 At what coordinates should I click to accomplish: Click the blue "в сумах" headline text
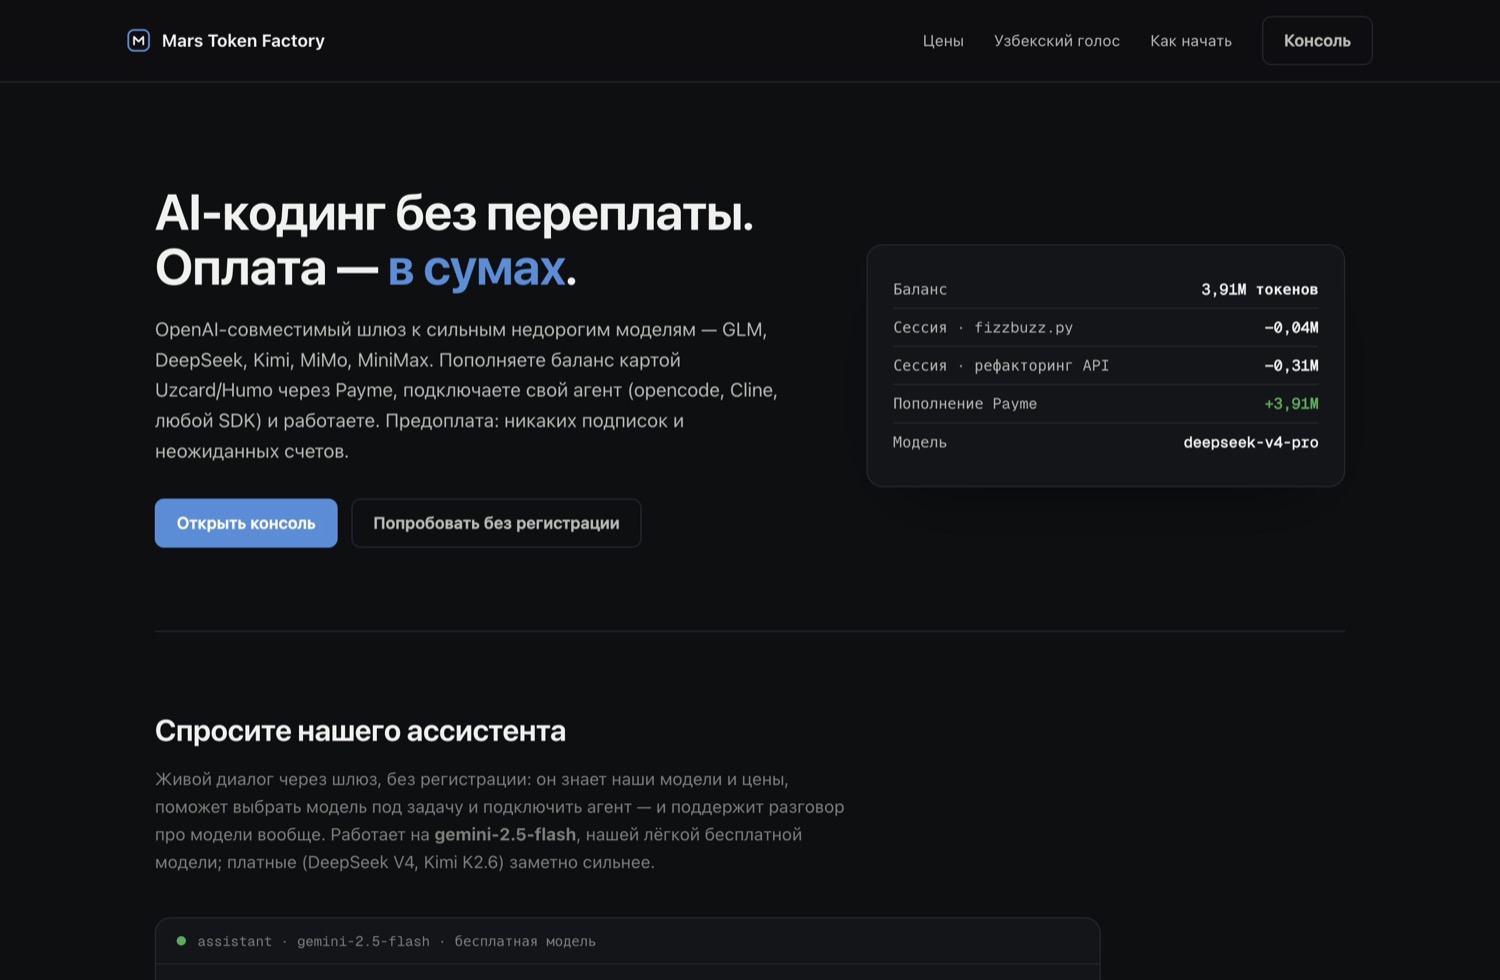[x=476, y=268]
